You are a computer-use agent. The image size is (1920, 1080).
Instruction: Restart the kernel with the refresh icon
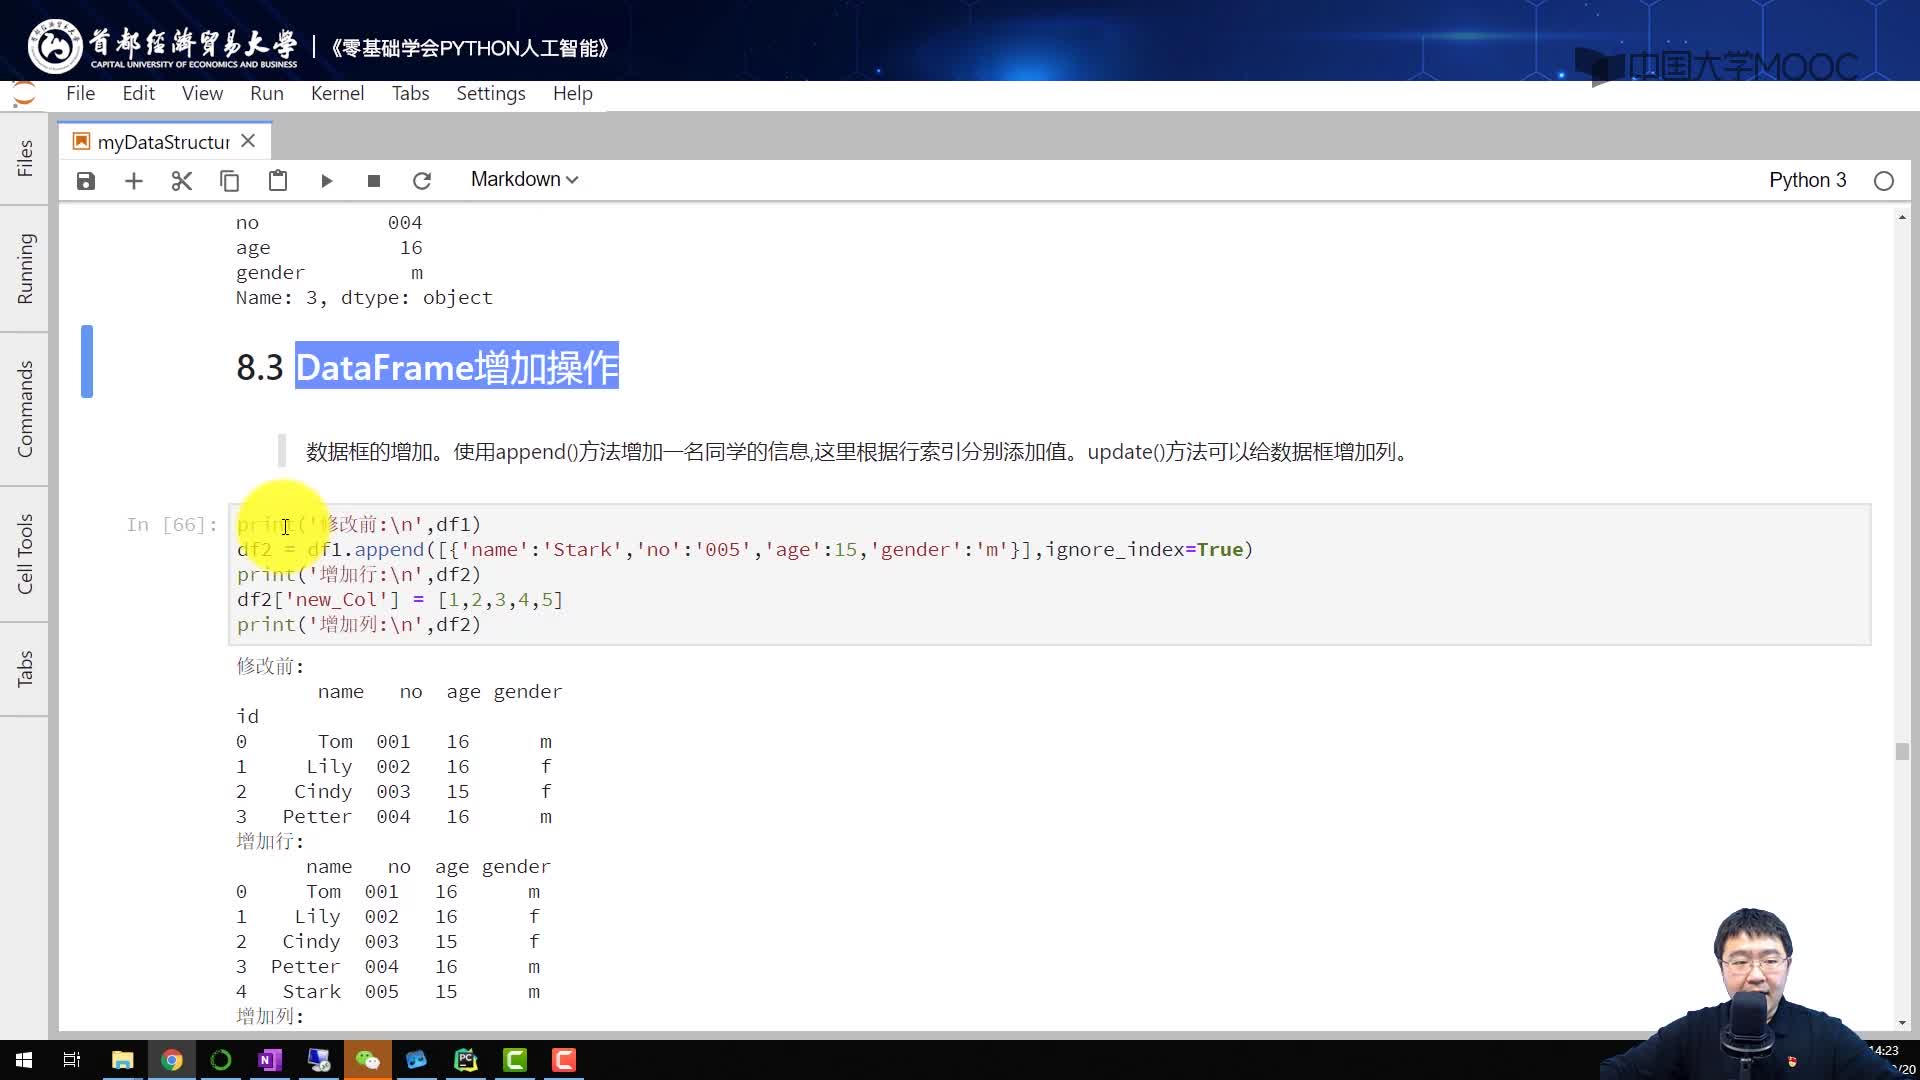(422, 181)
